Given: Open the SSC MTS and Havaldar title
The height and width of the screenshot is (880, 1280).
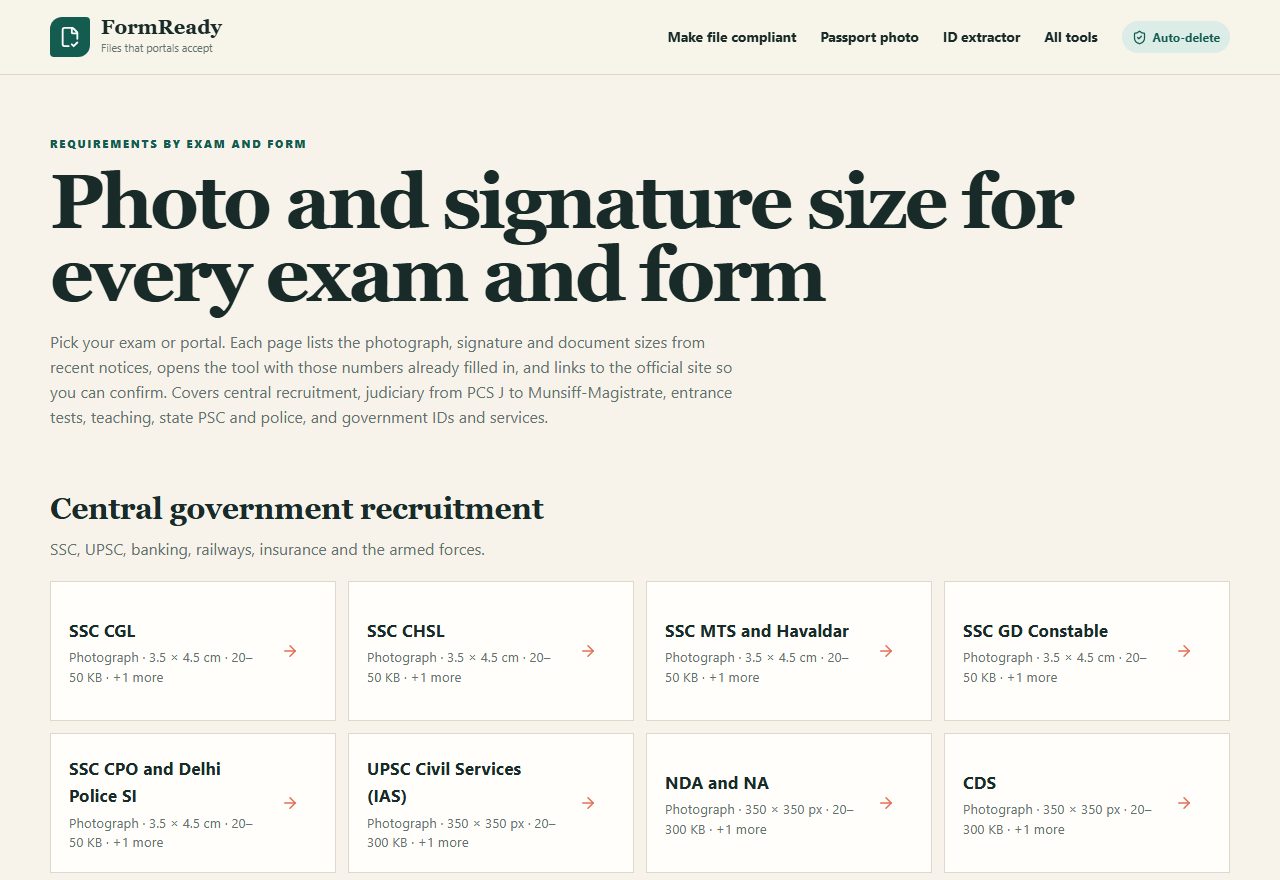Looking at the screenshot, I should pyautogui.click(x=756, y=631).
